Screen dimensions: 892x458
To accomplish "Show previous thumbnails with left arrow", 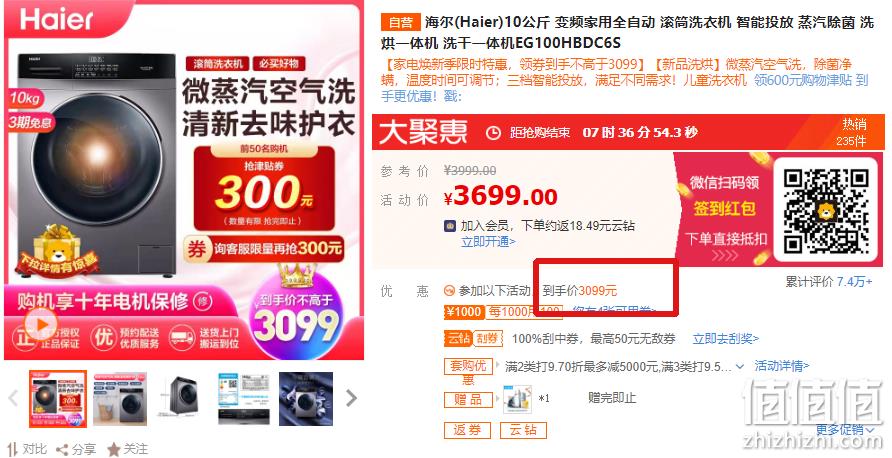I will pos(13,398).
